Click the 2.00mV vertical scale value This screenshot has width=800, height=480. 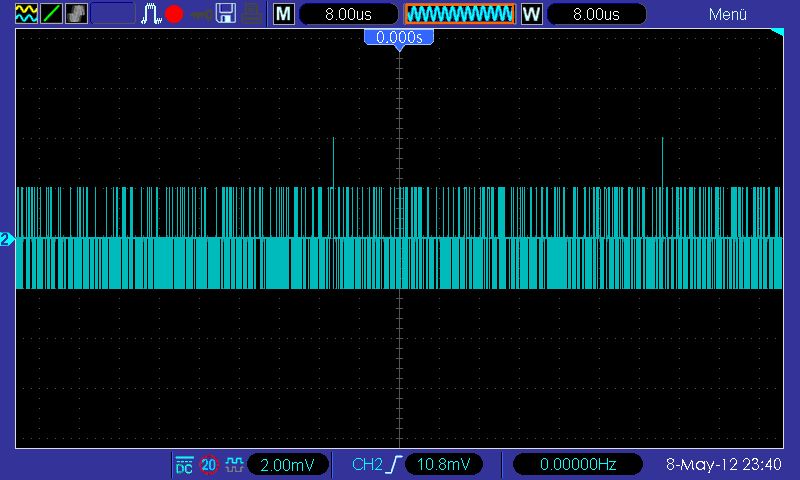click(x=287, y=465)
